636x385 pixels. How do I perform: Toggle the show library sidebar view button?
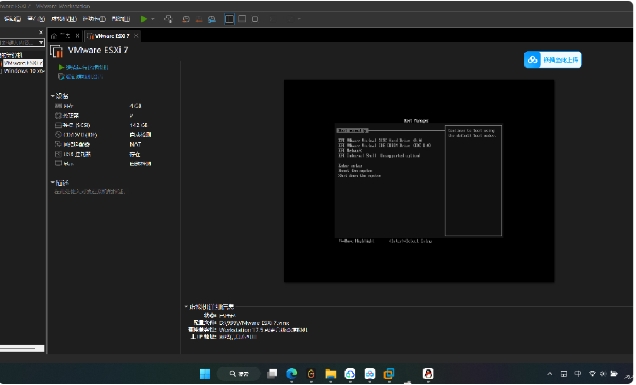(x=229, y=19)
